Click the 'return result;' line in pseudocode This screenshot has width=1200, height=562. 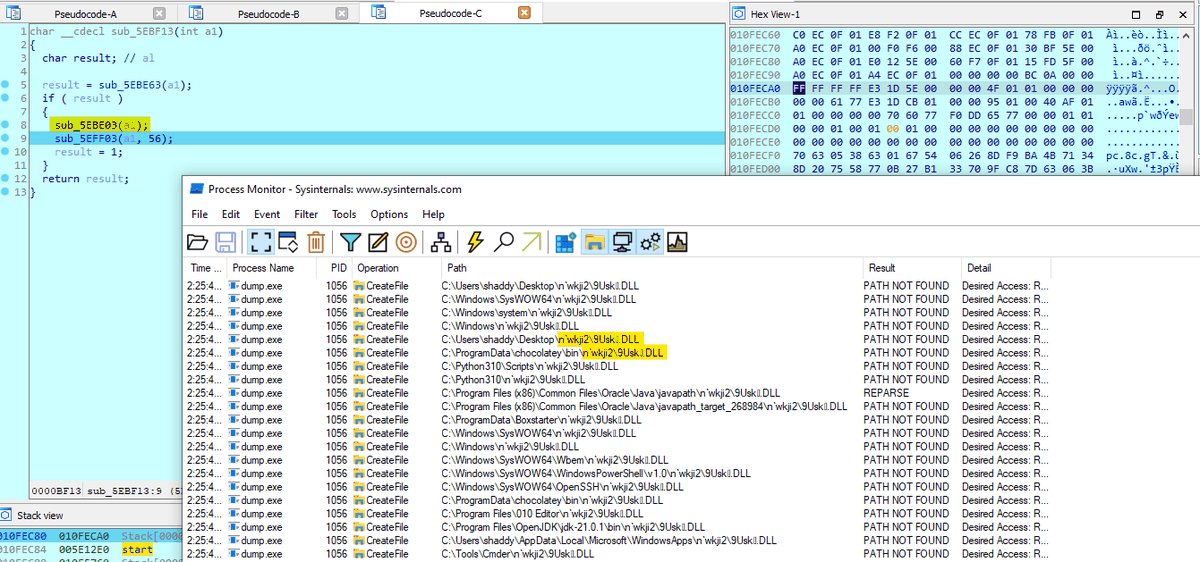click(85, 179)
